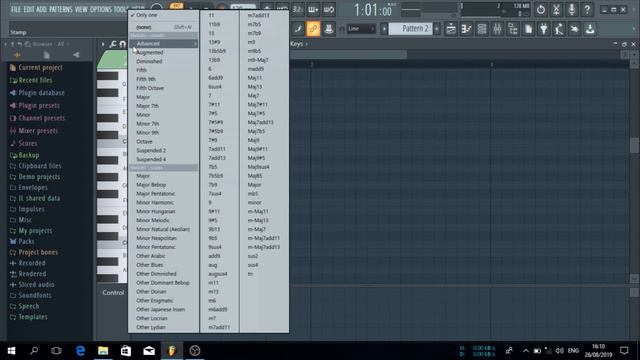Open the Playlist view icon
Viewport: 640px width, 360px height.
tap(451, 29)
